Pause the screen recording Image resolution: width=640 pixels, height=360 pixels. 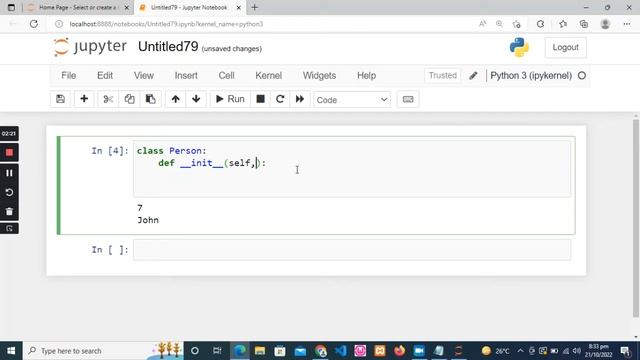[9, 173]
